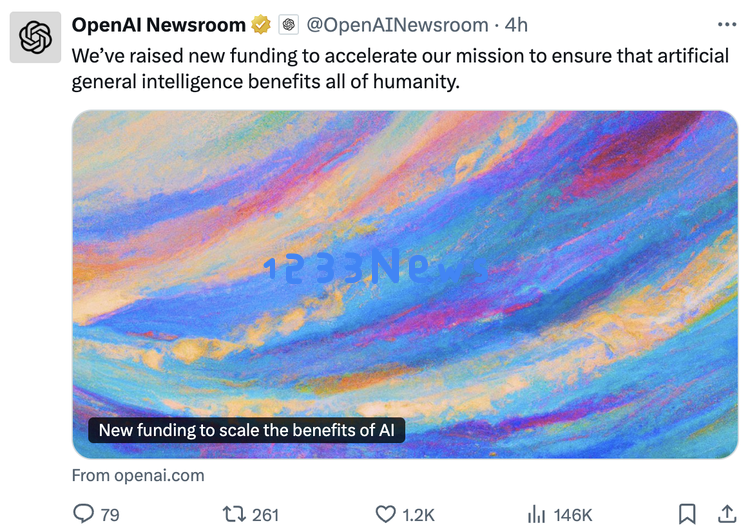Reply to the tweet via comment icon
This screenshot has height=532, width=750.
click(x=83, y=514)
